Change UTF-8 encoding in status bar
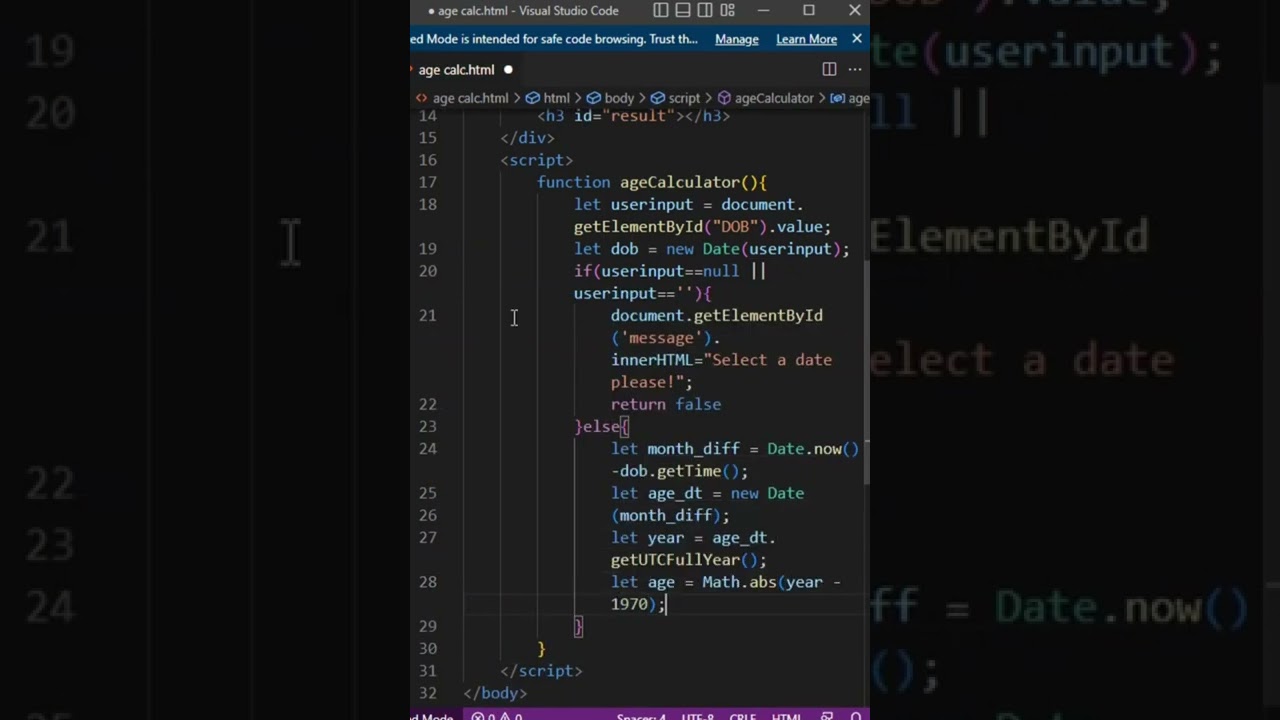This screenshot has height=720, width=1280. 698,716
